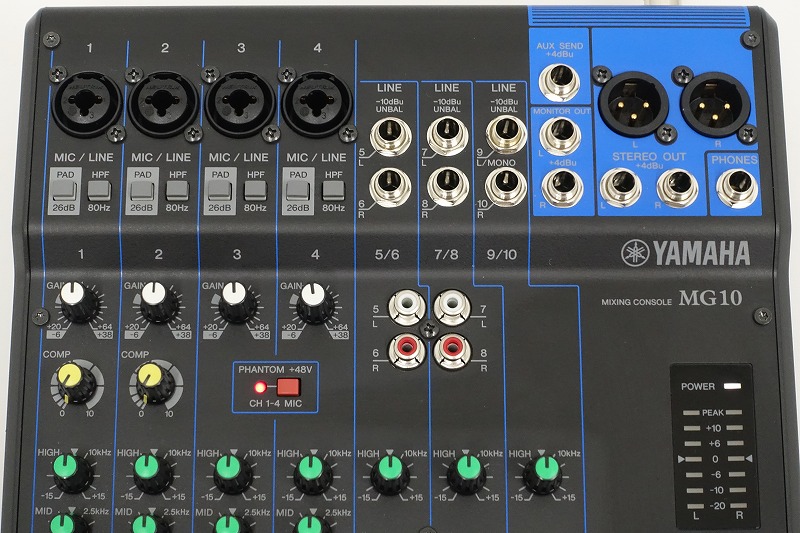Click the MG10 model label
This screenshot has width=800, height=533.
710,298
